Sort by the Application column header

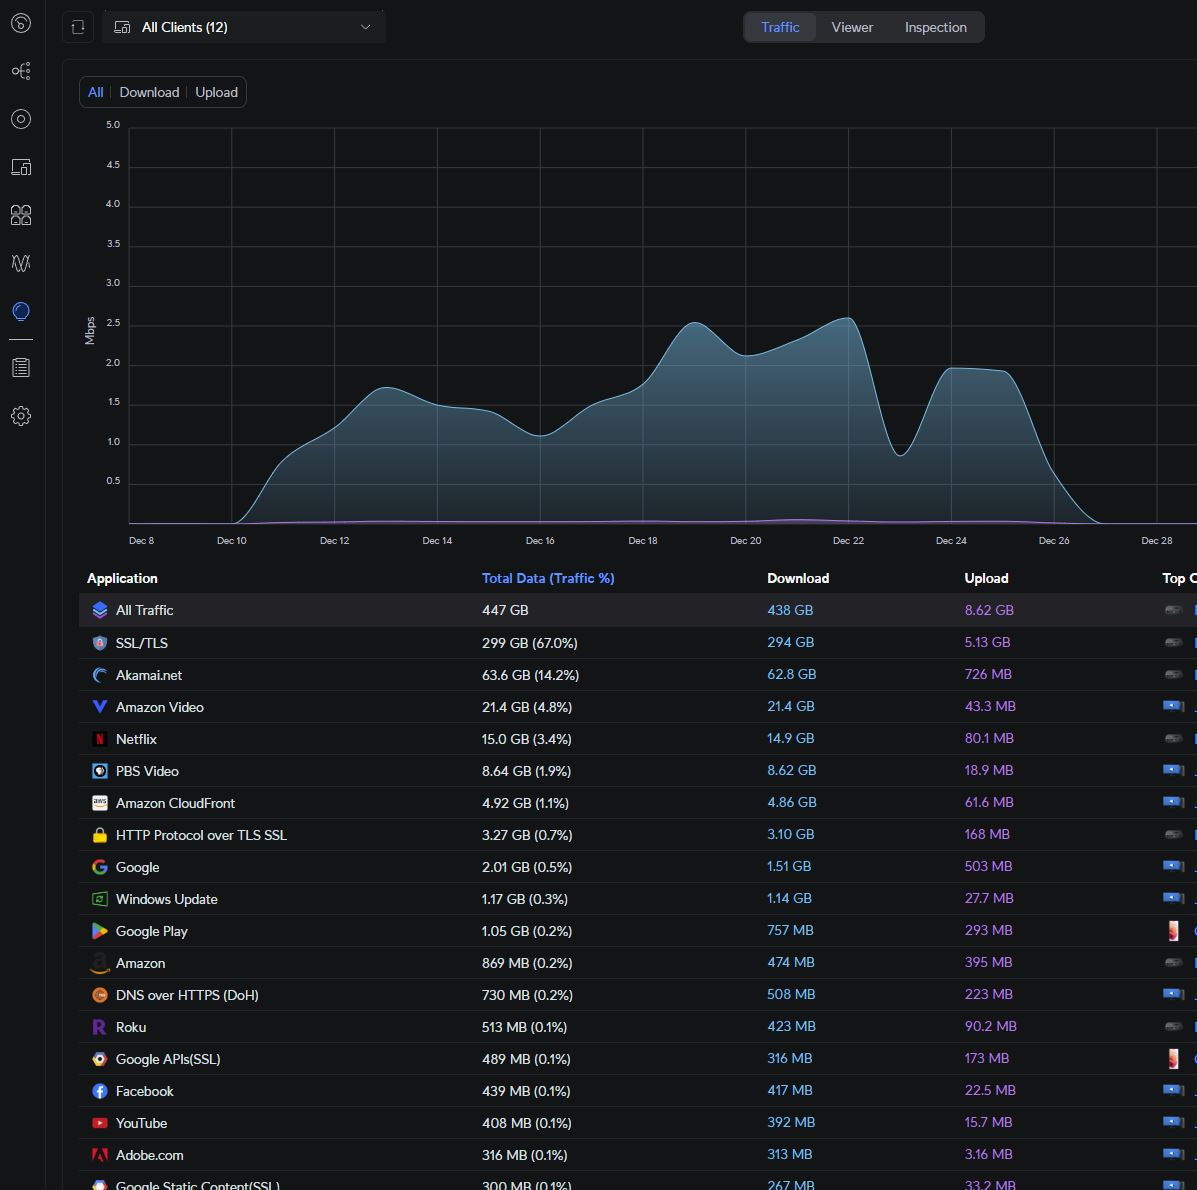tap(122, 579)
